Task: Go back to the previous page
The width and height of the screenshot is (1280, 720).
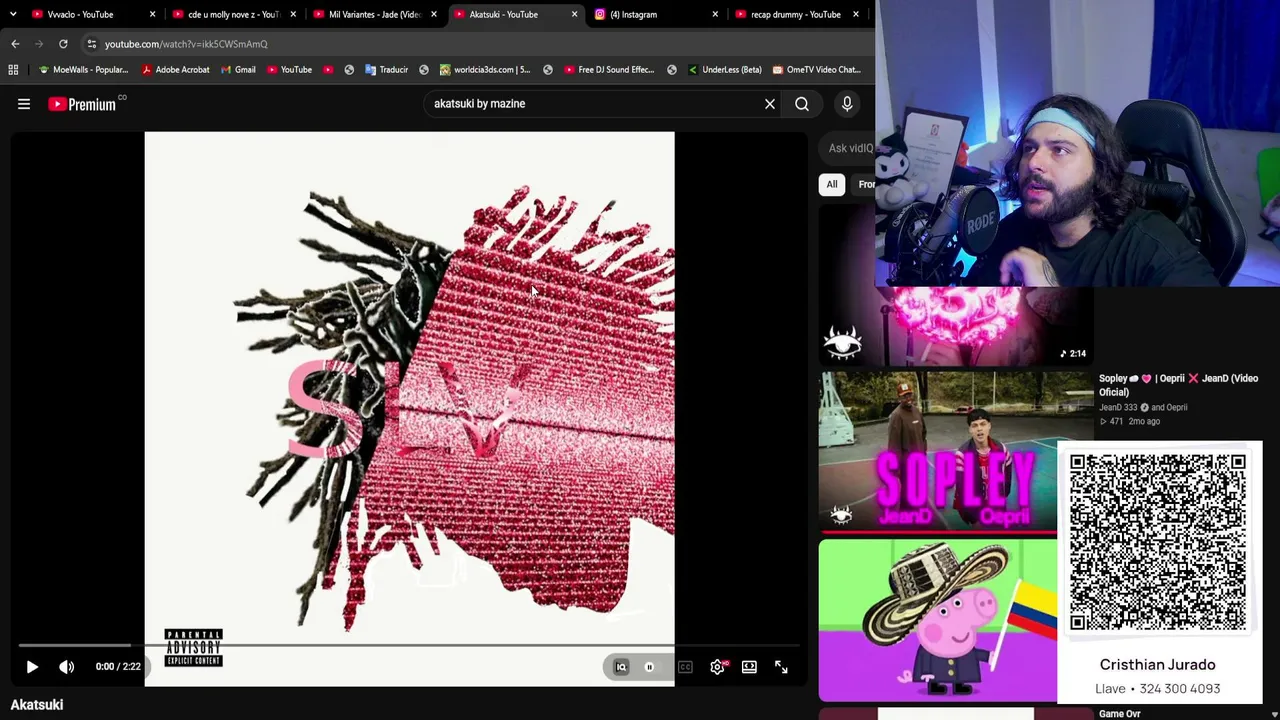Action: click(15, 44)
